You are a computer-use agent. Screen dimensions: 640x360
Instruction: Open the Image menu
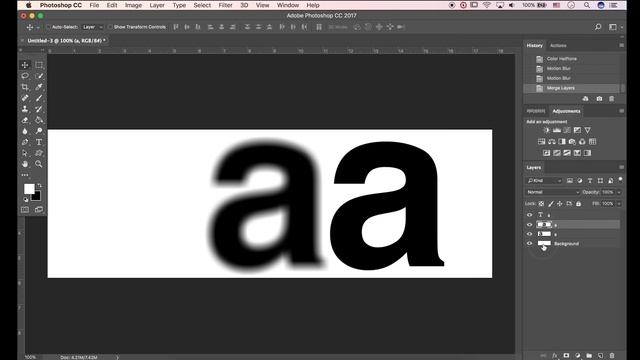click(133, 5)
